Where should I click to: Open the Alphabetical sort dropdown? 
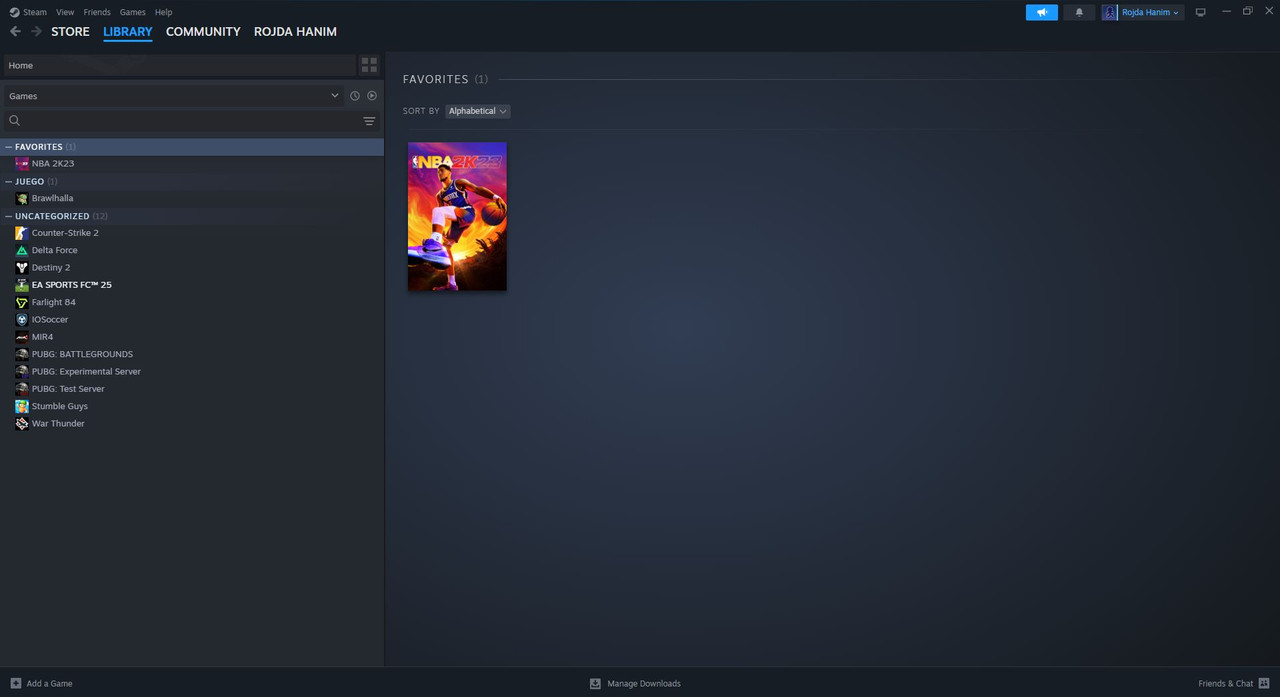pos(477,111)
